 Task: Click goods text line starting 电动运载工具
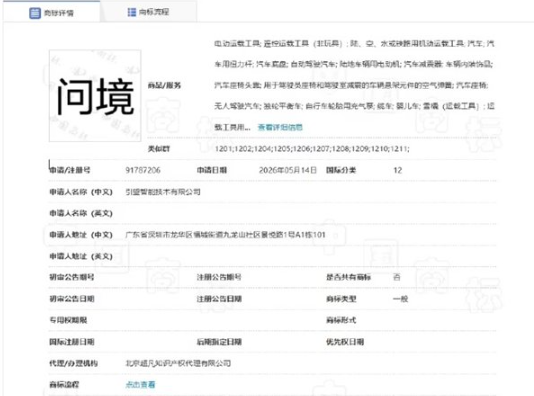354,44
